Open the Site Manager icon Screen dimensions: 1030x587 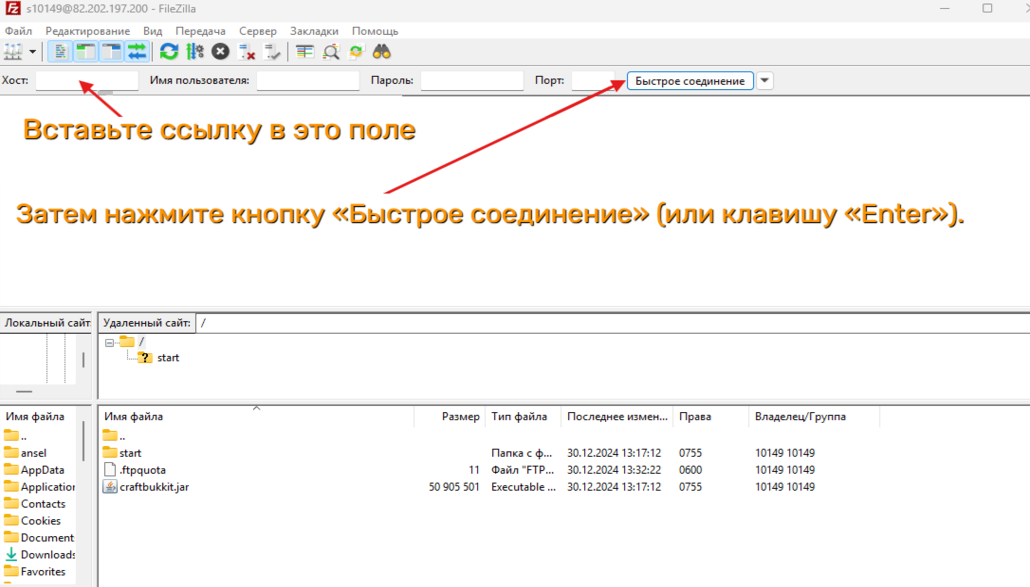pos(13,51)
